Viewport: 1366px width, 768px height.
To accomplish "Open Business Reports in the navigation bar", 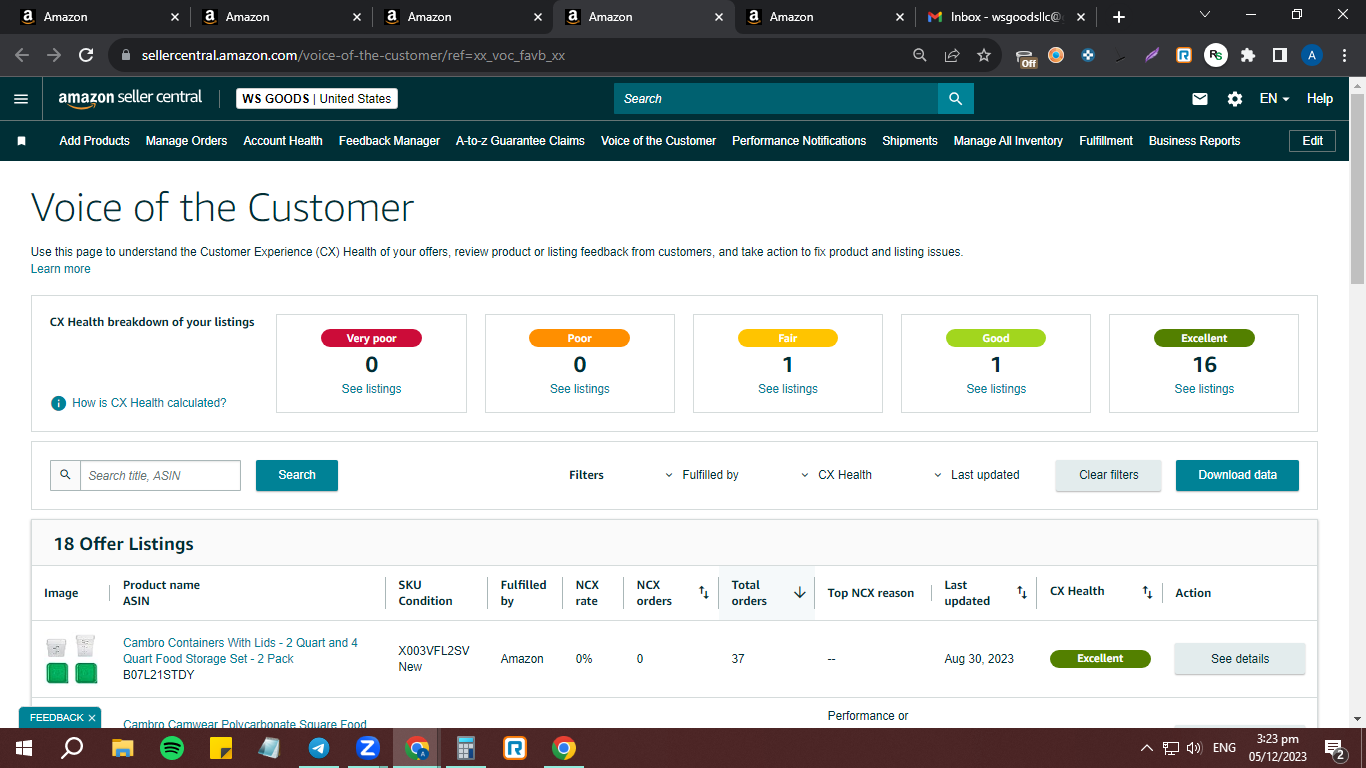I will 1194,141.
